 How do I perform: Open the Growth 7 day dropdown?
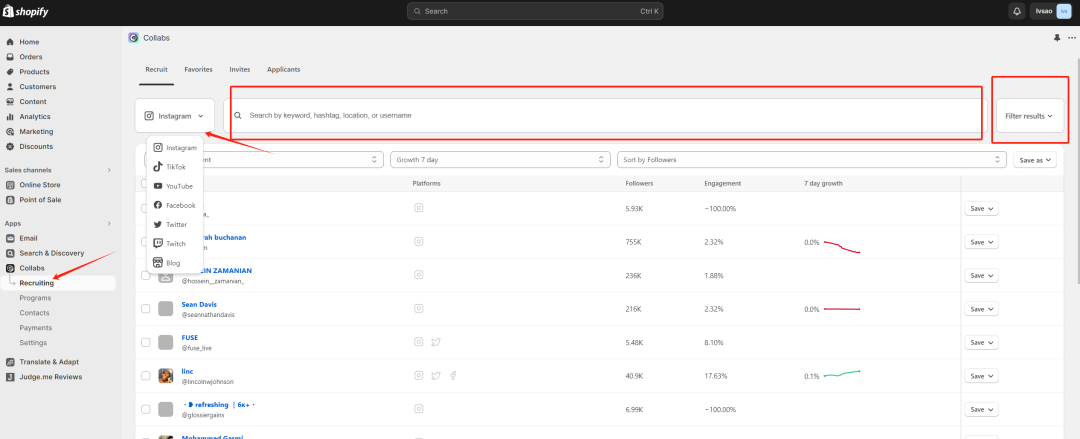click(x=500, y=159)
